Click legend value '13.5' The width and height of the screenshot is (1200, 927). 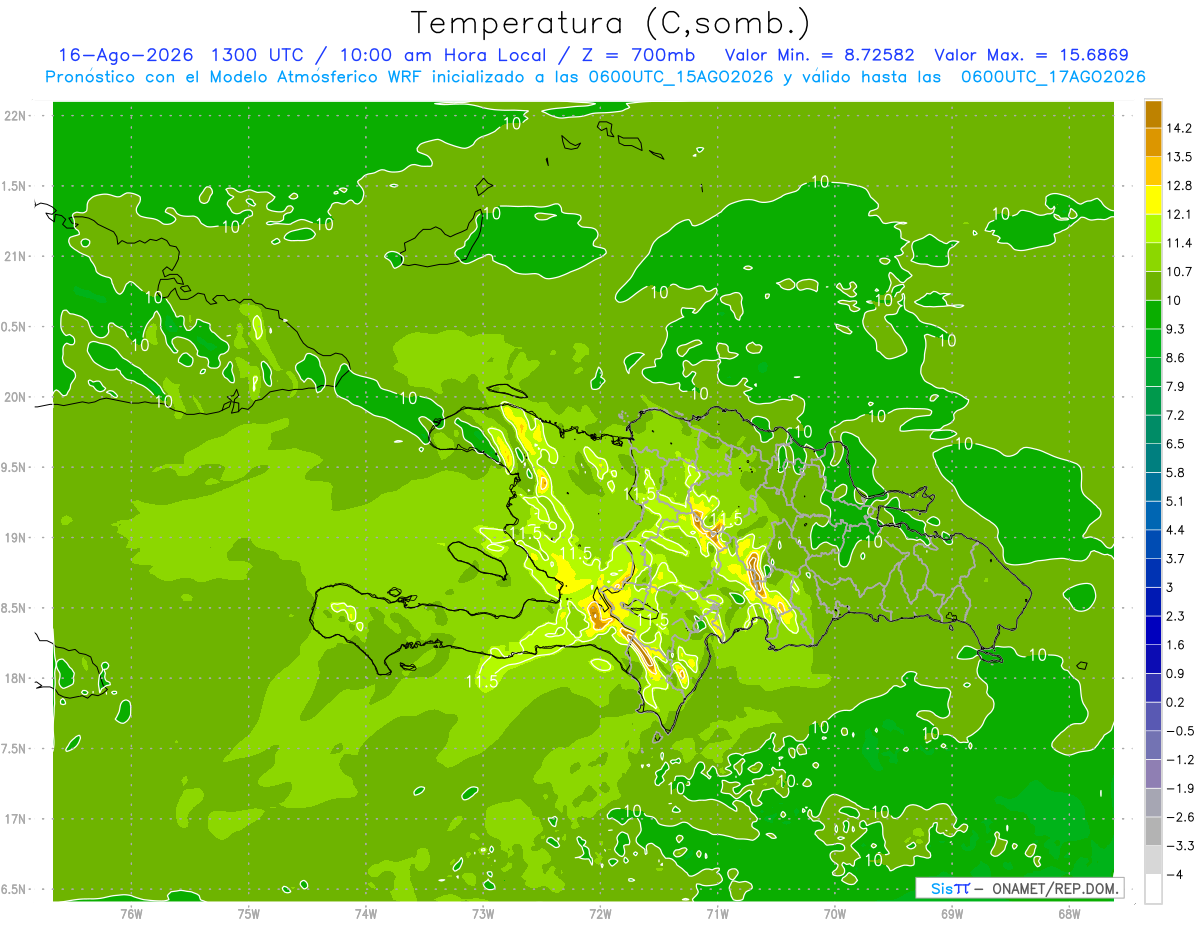pyautogui.click(x=1179, y=157)
